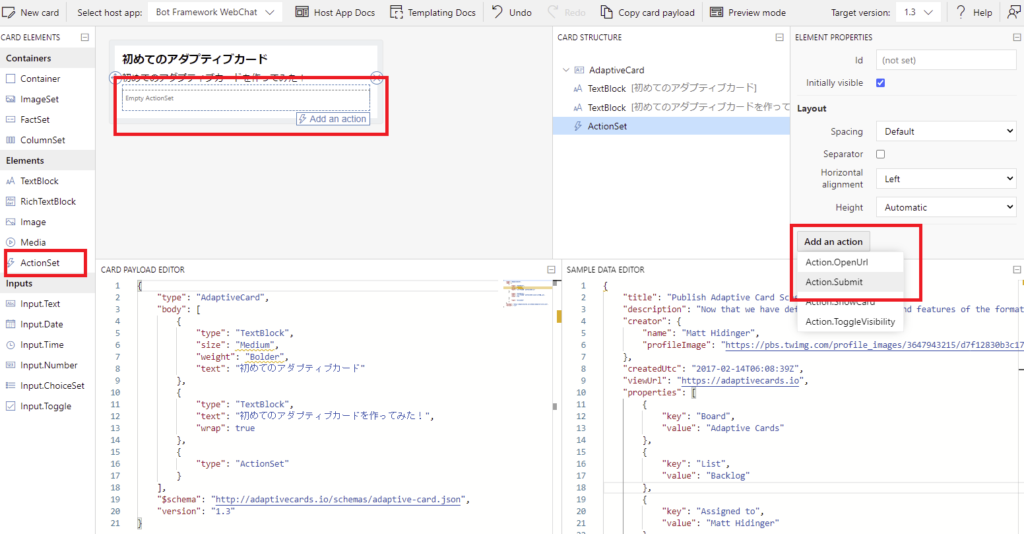Select the ImageSet element
Viewport: 1024px width, 534px height.
click(47, 99)
